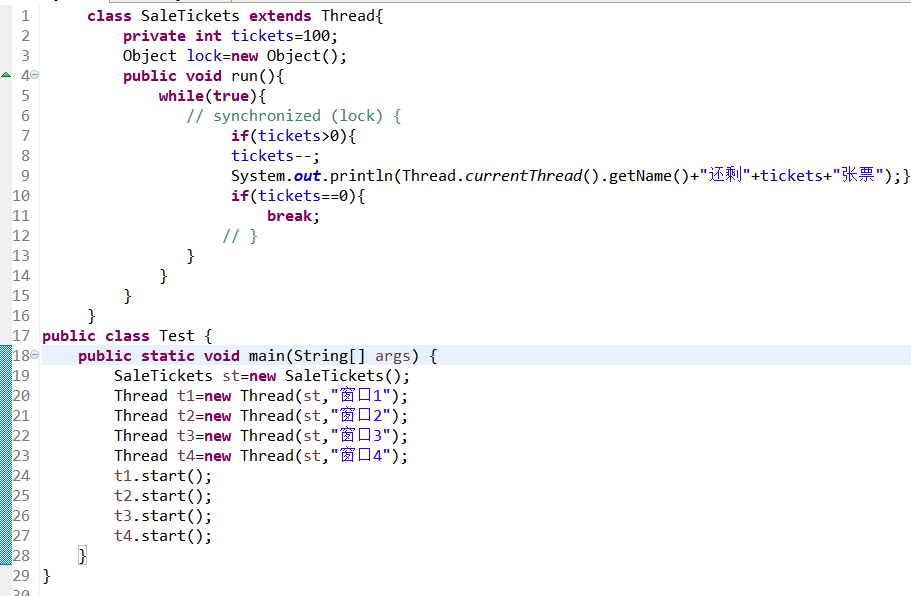Click the 'while(true){' statement
Image resolution: width=911 pixels, height=596 pixels.
[212, 96]
